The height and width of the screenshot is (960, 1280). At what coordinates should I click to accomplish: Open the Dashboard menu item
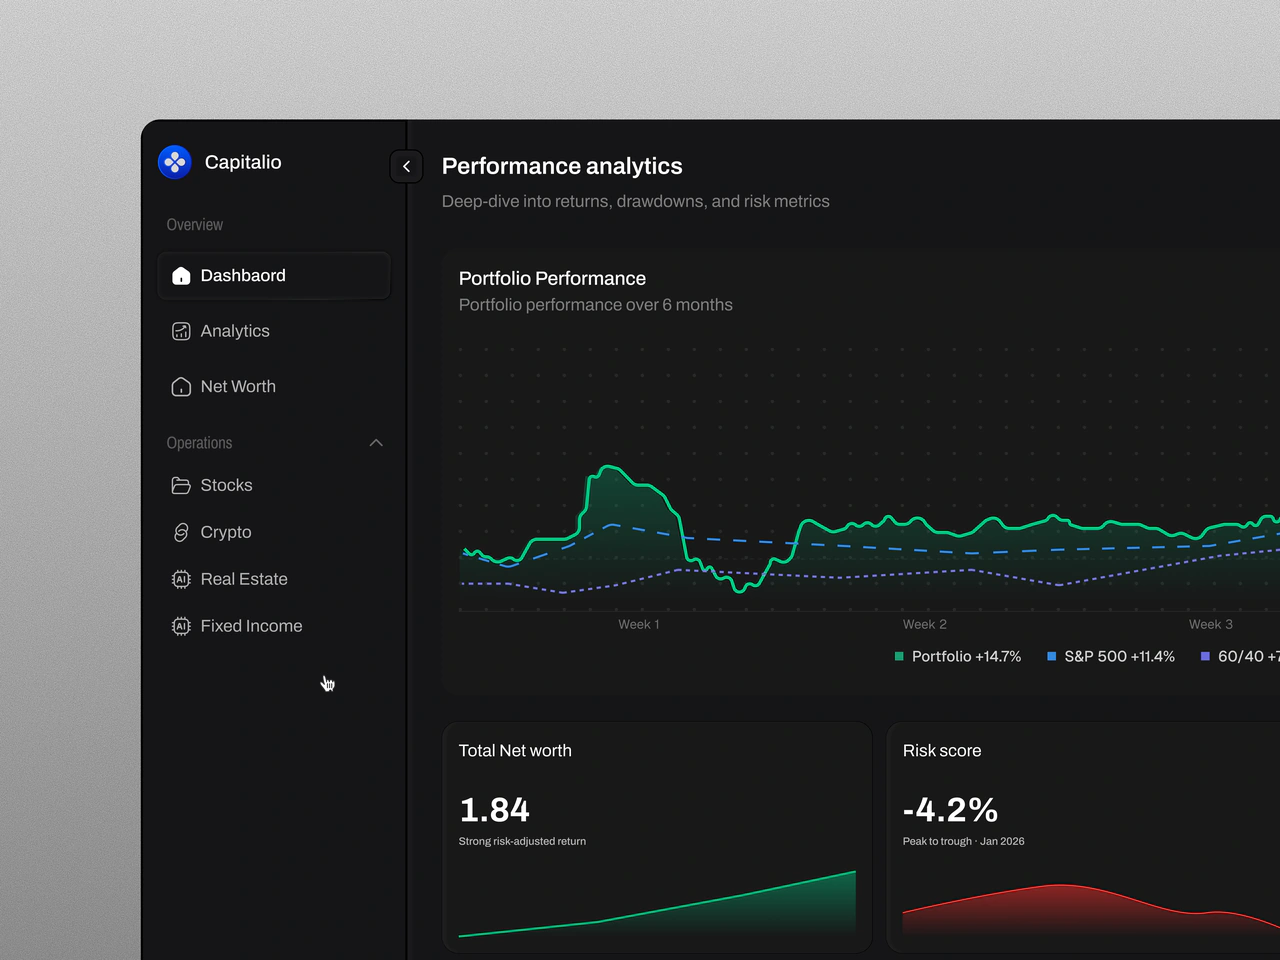274,276
